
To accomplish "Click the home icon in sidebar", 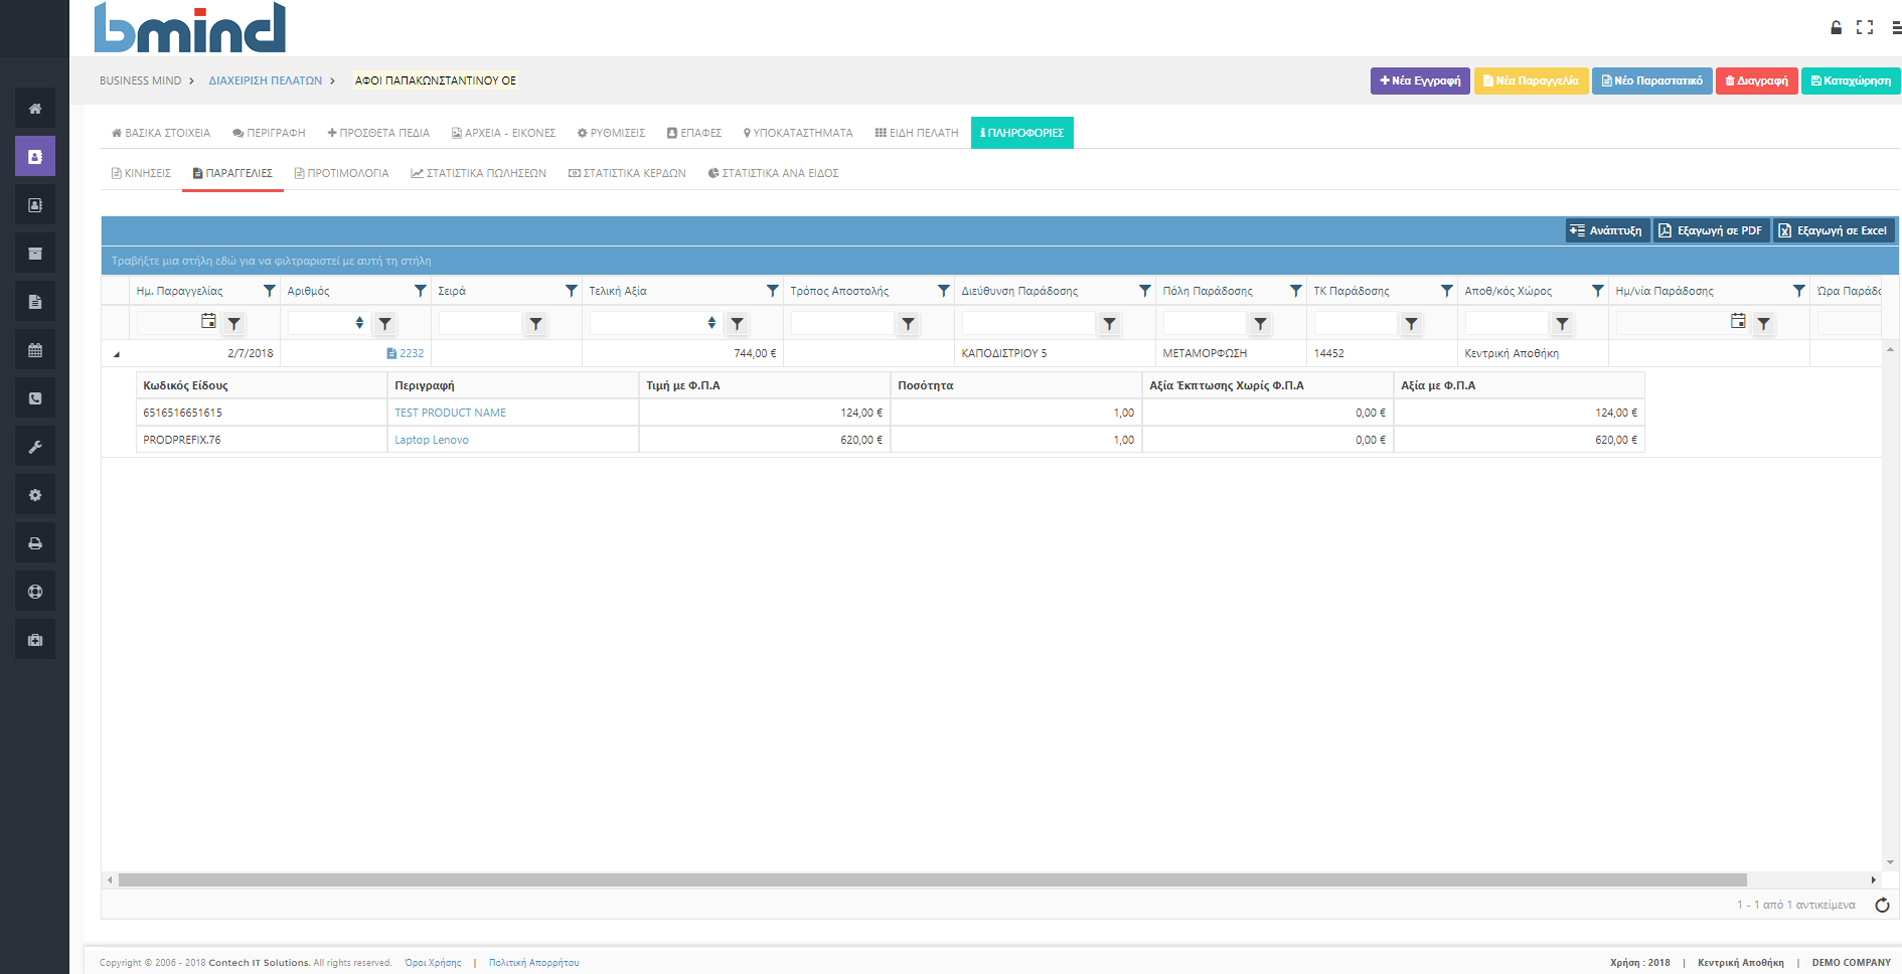I will pos(35,108).
